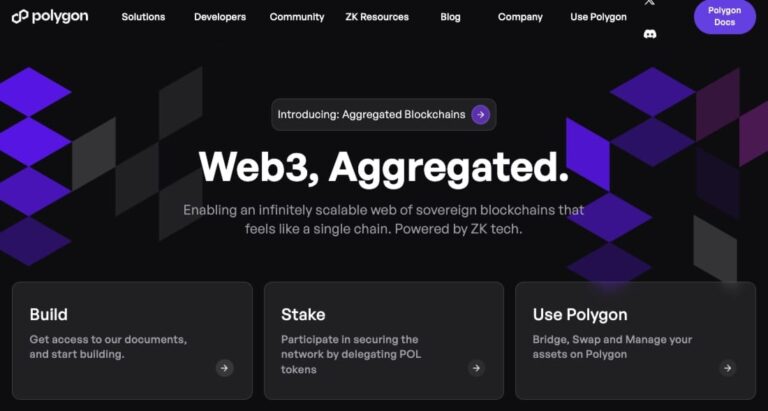The width and height of the screenshot is (768, 411).
Task: Open the Solutions menu
Action: 143,17
